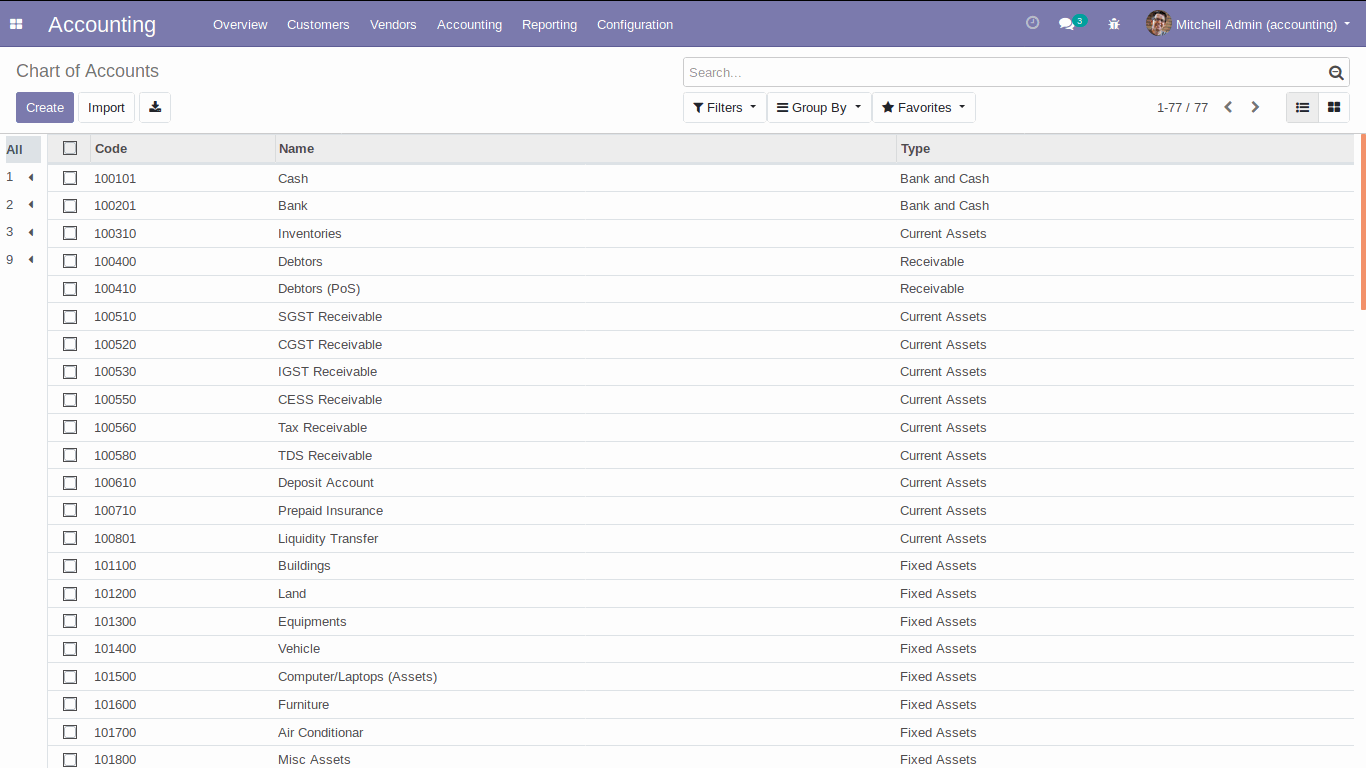Viewport: 1366px width, 768px height.
Task: Open the Group By dropdown
Action: (x=819, y=107)
